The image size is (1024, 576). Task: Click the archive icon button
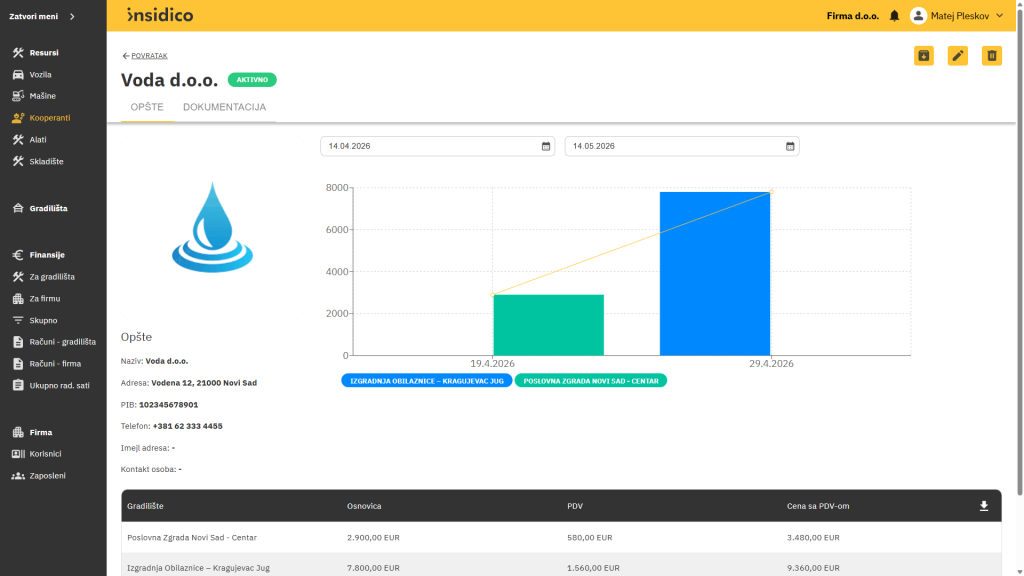point(923,56)
